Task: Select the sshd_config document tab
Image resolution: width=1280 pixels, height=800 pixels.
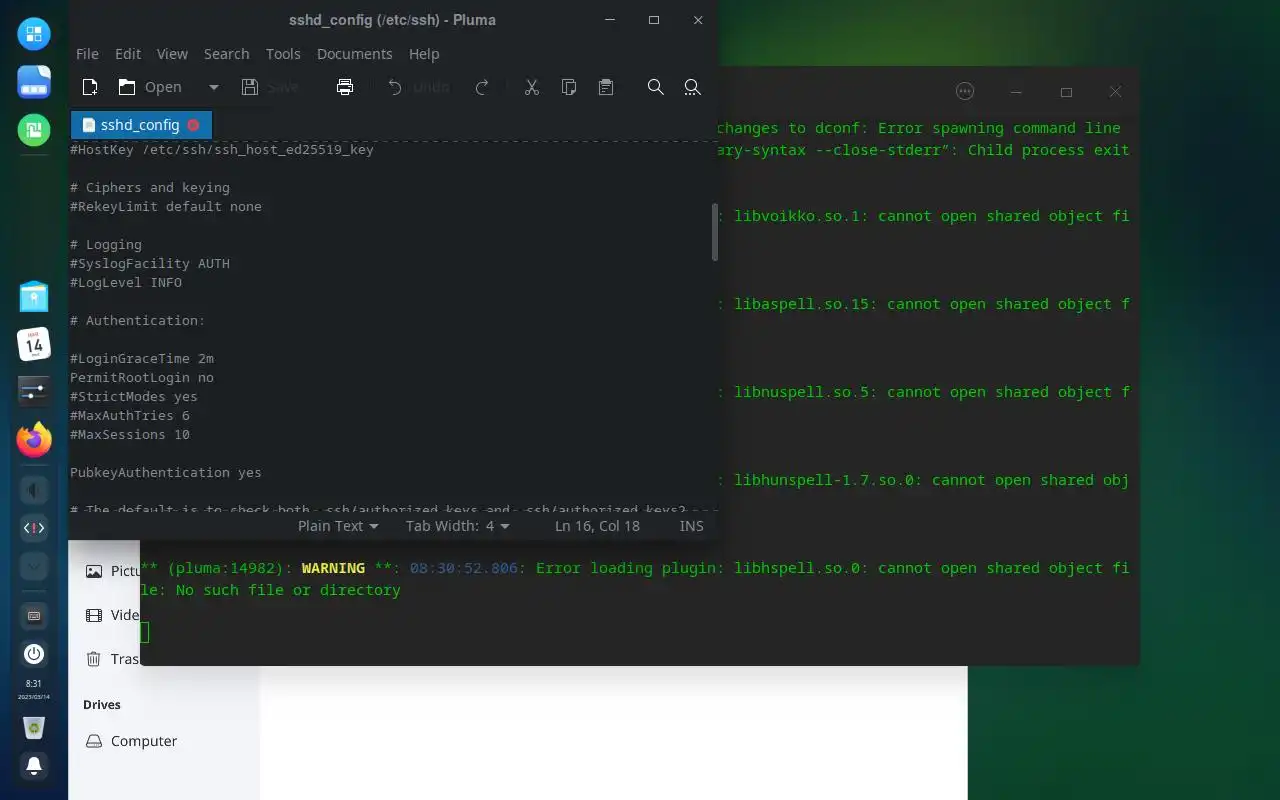Action: pyautogui.click(x=141, y=125)
